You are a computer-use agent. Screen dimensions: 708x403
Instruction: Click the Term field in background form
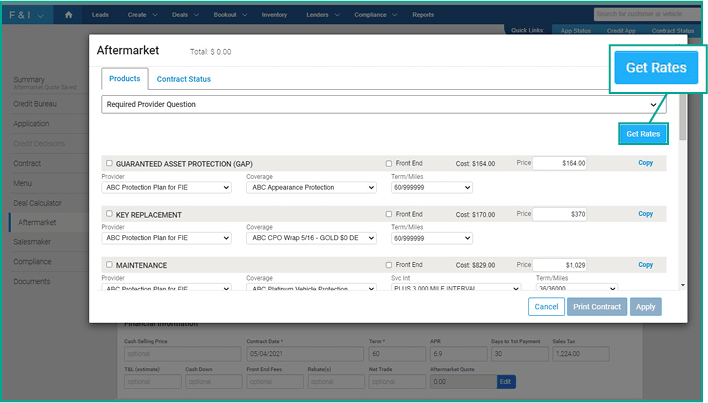pyautogui.click(x=397, y=354)
